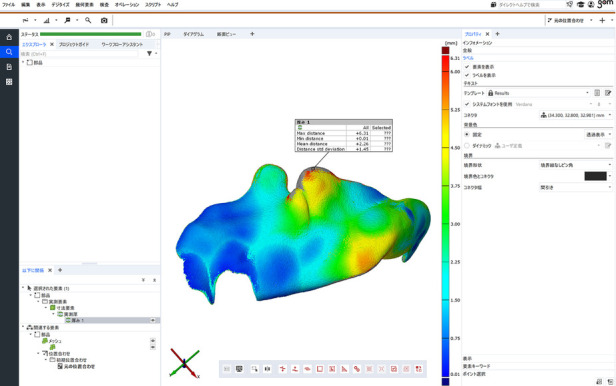616x386 pixels.
Task: Click the user account icon at top right
Action: click(x=591, y=5)
